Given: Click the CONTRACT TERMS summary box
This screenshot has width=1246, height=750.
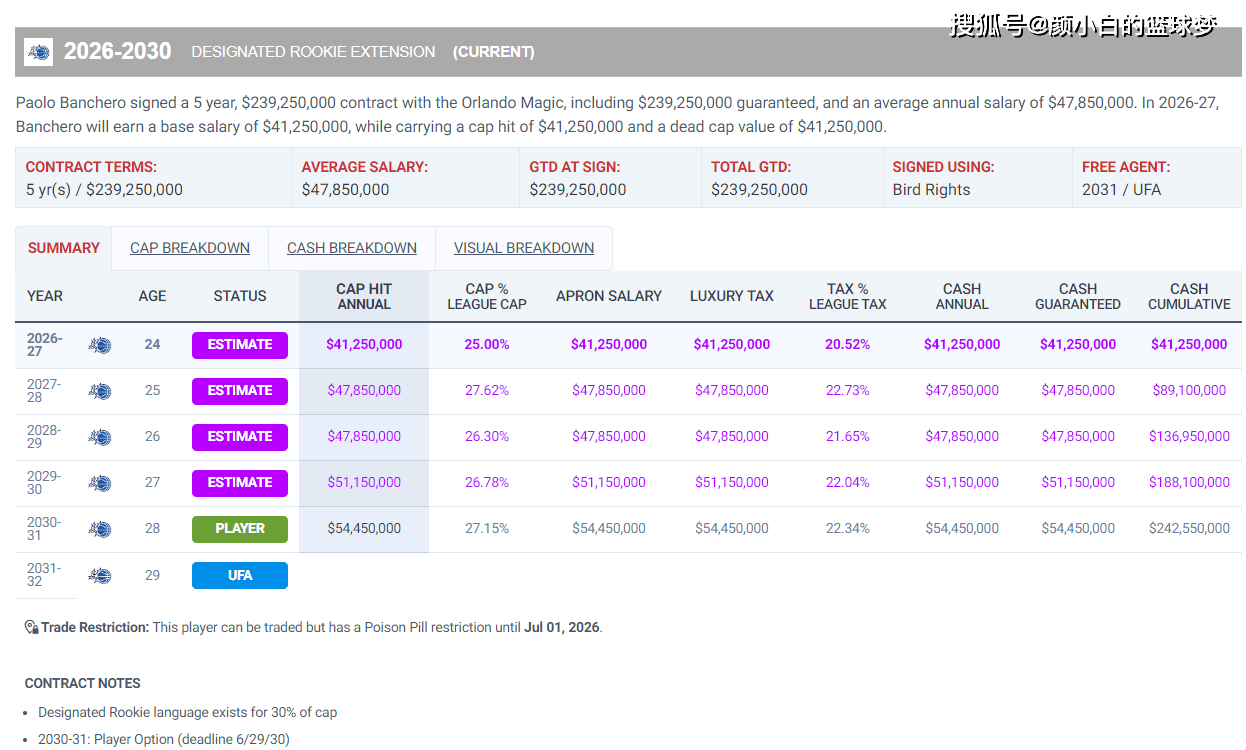Looking at the screenshot, I should pyautogui.click(x=153, y=178).
